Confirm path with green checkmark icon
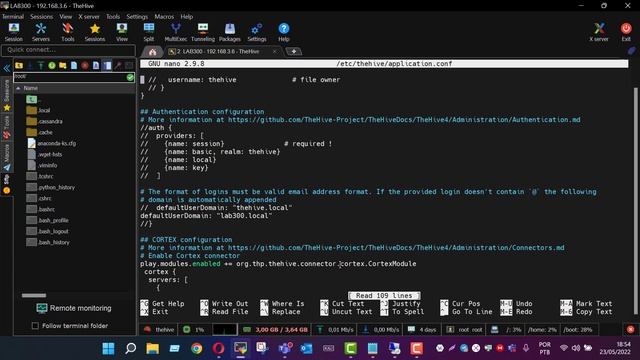Viewport: 640px width, 360px height. 130,77
